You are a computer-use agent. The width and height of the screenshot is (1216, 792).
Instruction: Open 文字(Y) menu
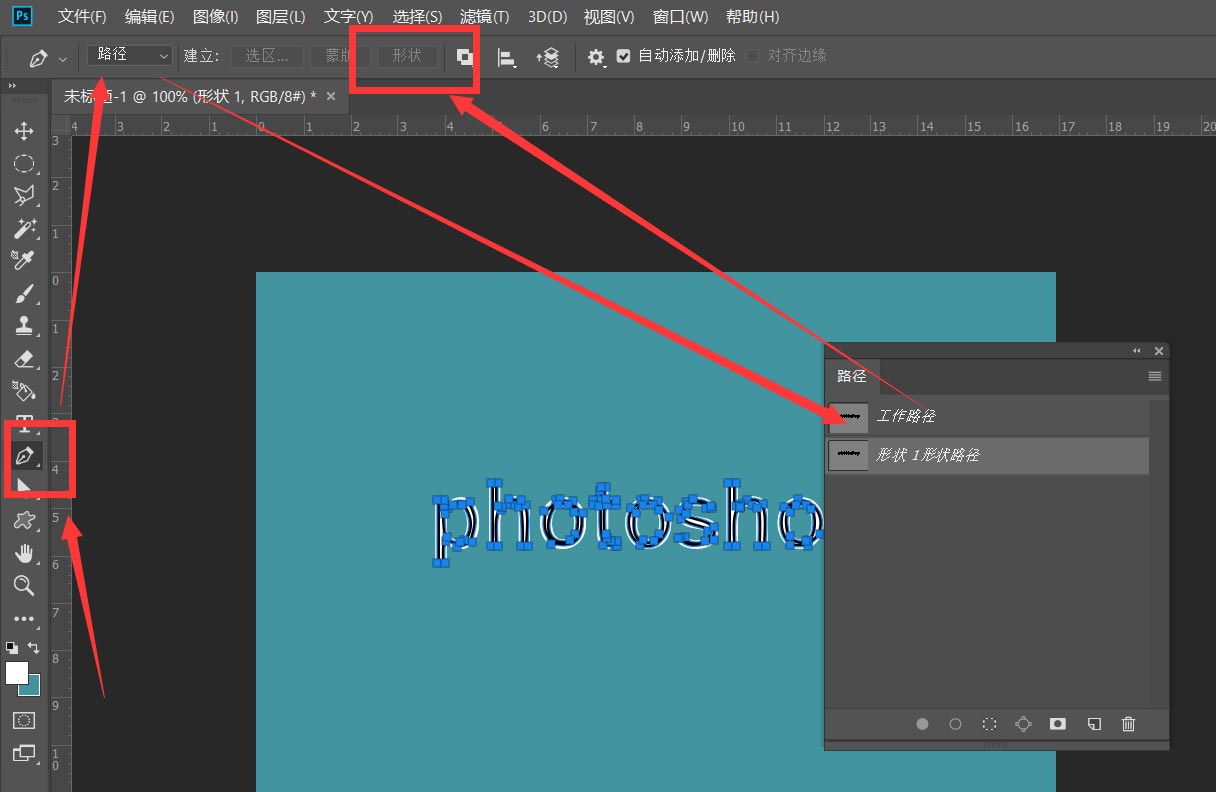coord(349,17)
